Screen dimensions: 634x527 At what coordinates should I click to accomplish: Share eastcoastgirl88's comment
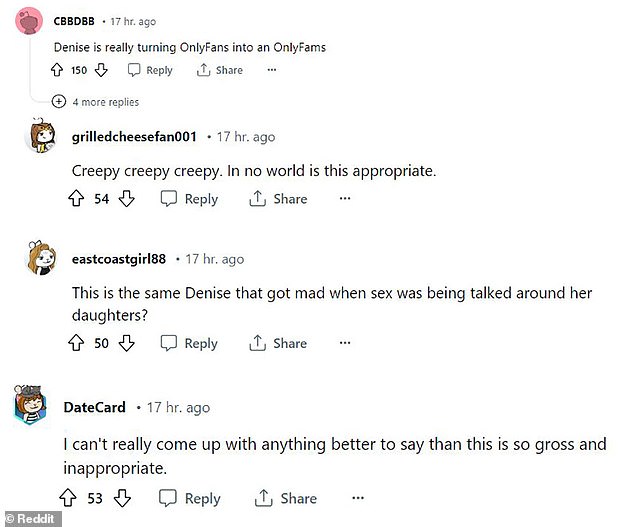tap(278, 343)
